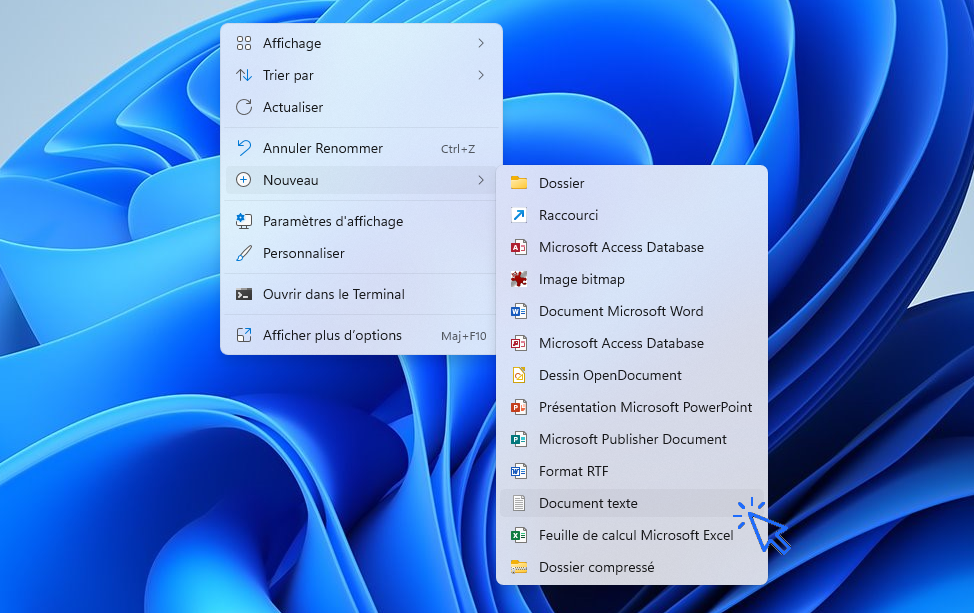The height and width of the screenshot is (613, 974).
Task: Select Microsoft Access Database listed right after Raccourci
Action: [632, 247]
